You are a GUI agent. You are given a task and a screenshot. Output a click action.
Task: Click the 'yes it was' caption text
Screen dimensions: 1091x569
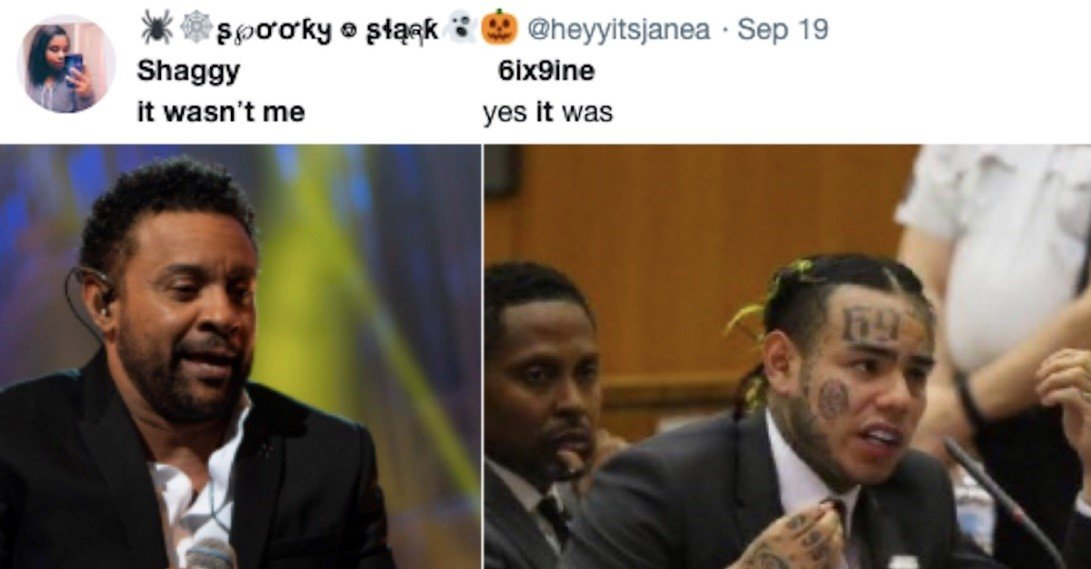point(548,113)
